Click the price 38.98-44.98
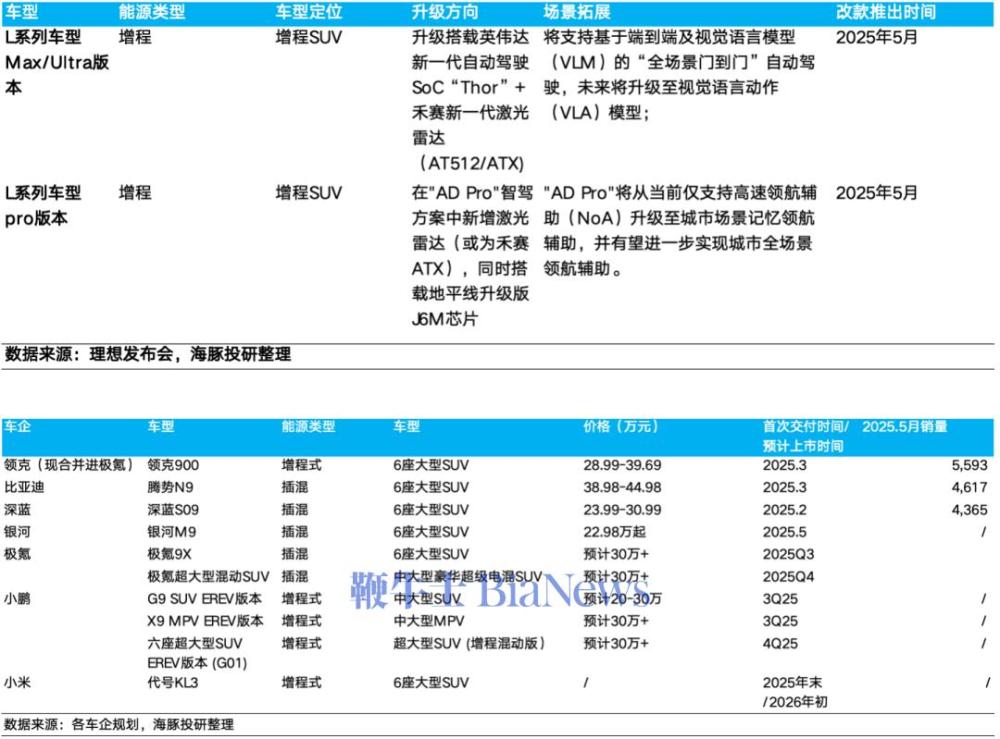Viewport: 1000px width, 739px height. 622,487
